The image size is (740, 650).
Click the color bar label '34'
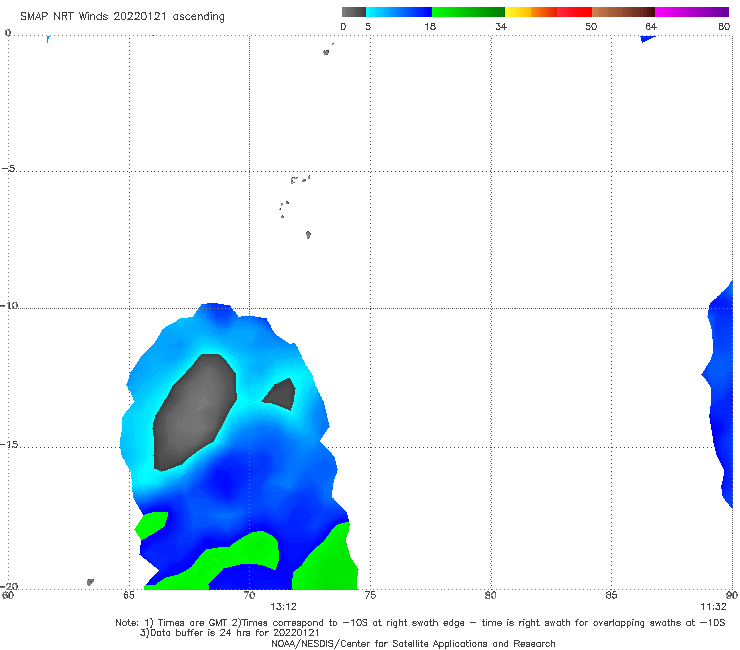tap(501, 26)
